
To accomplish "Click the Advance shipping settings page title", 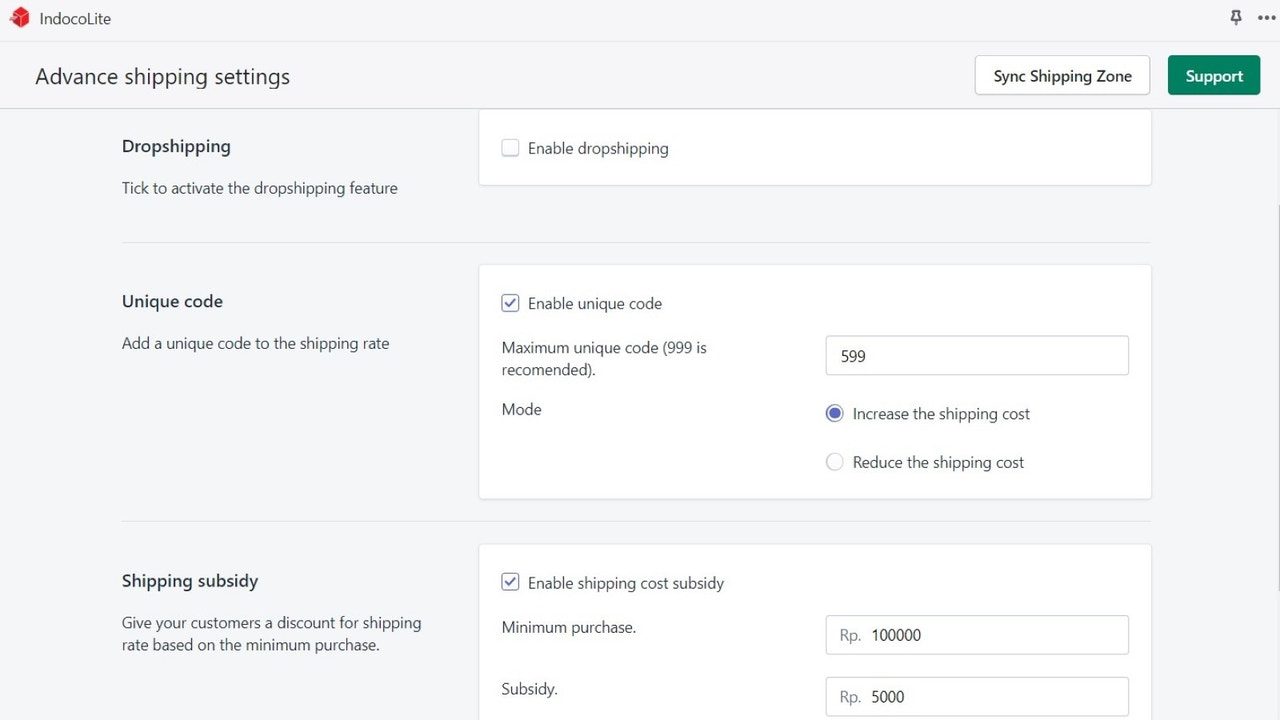I will pos(162,76).
